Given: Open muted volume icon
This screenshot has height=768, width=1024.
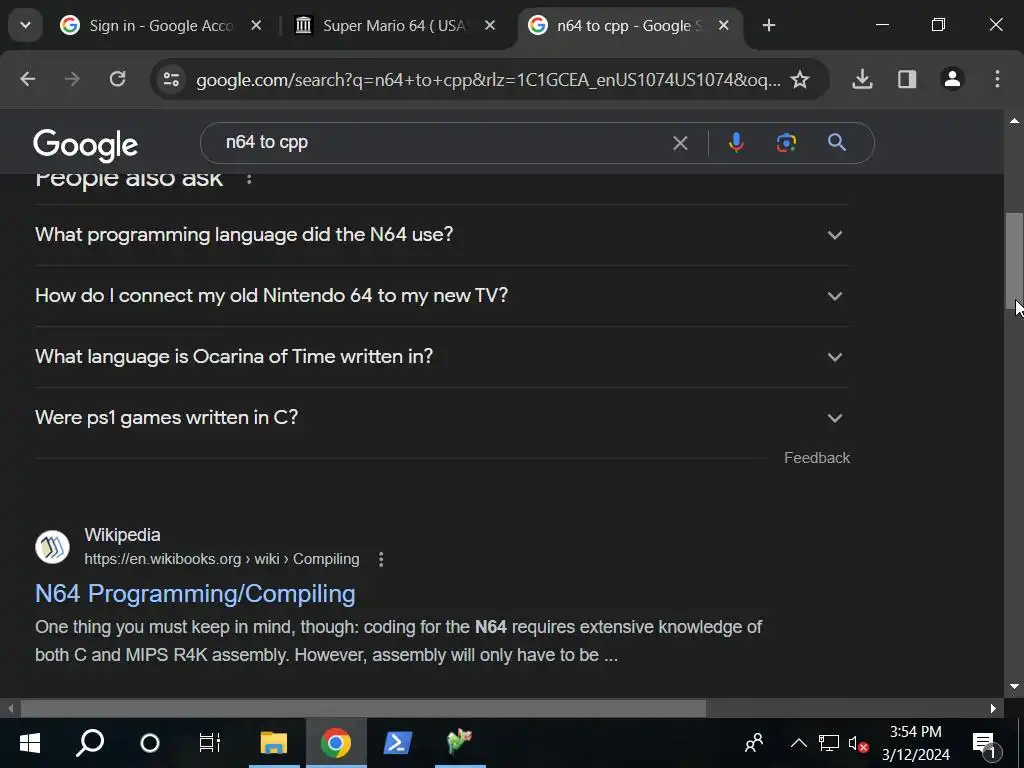Looking at the screenshot, I should (858, 743).
